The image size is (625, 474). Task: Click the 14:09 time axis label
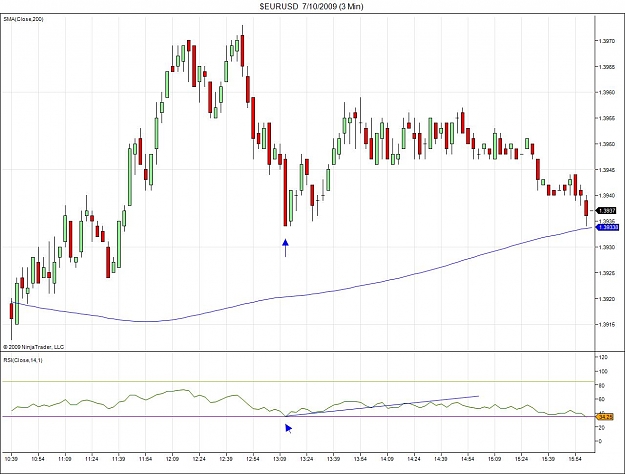[x=387, y=459]
